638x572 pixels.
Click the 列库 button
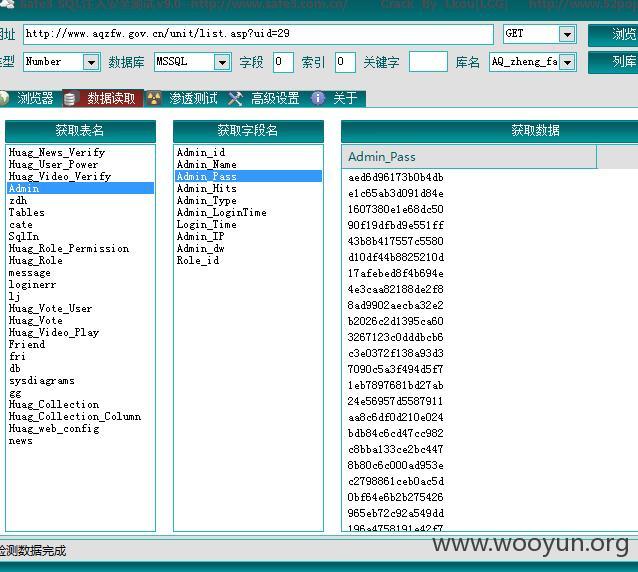pos(613,62)
